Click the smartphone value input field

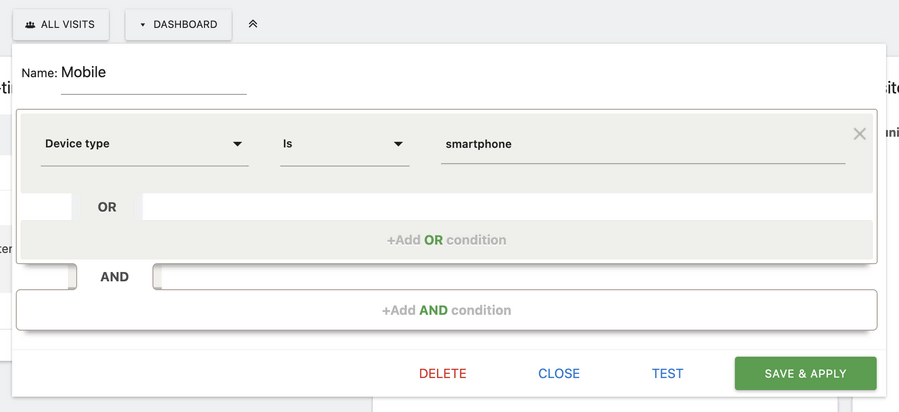pos(642,144)
